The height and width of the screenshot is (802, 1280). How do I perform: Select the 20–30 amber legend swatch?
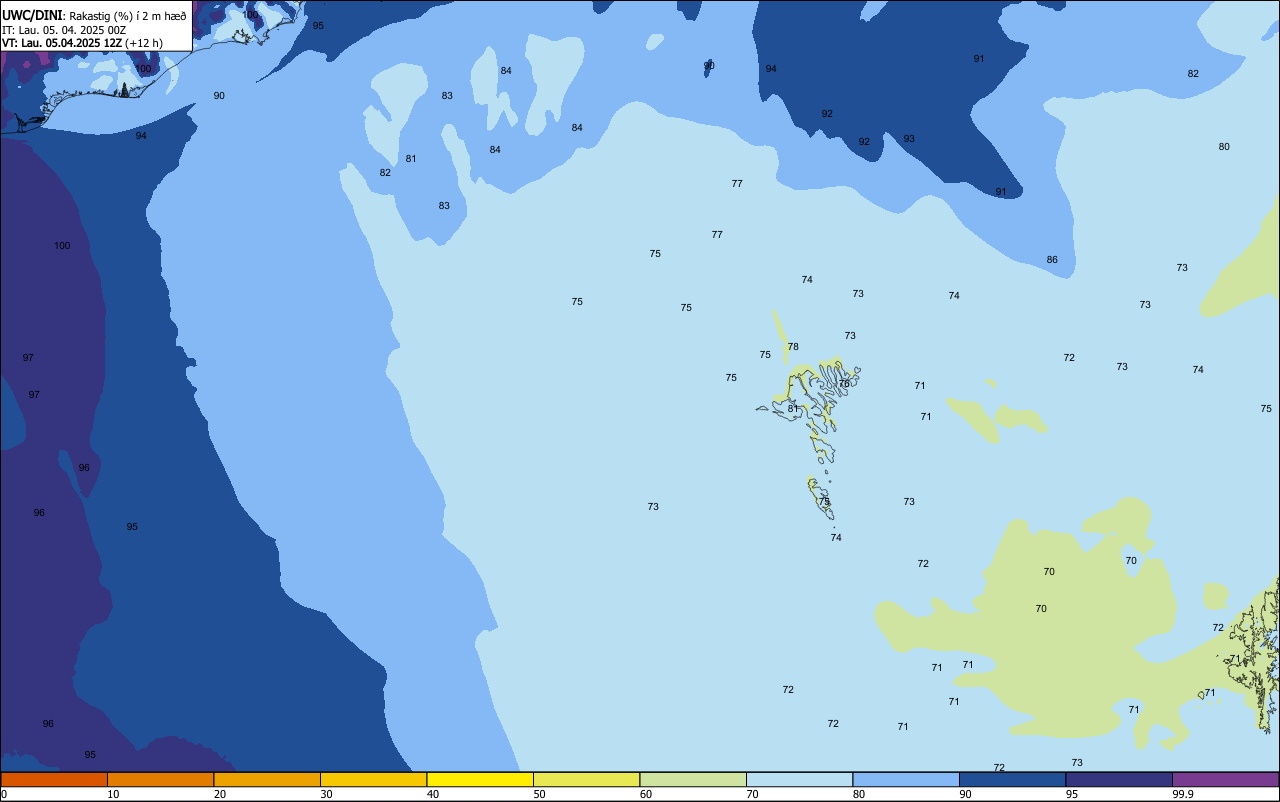click(267, 779)
